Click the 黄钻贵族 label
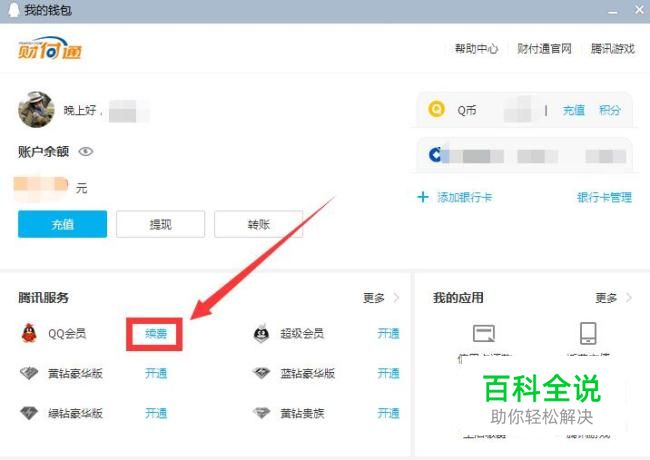 302,413
